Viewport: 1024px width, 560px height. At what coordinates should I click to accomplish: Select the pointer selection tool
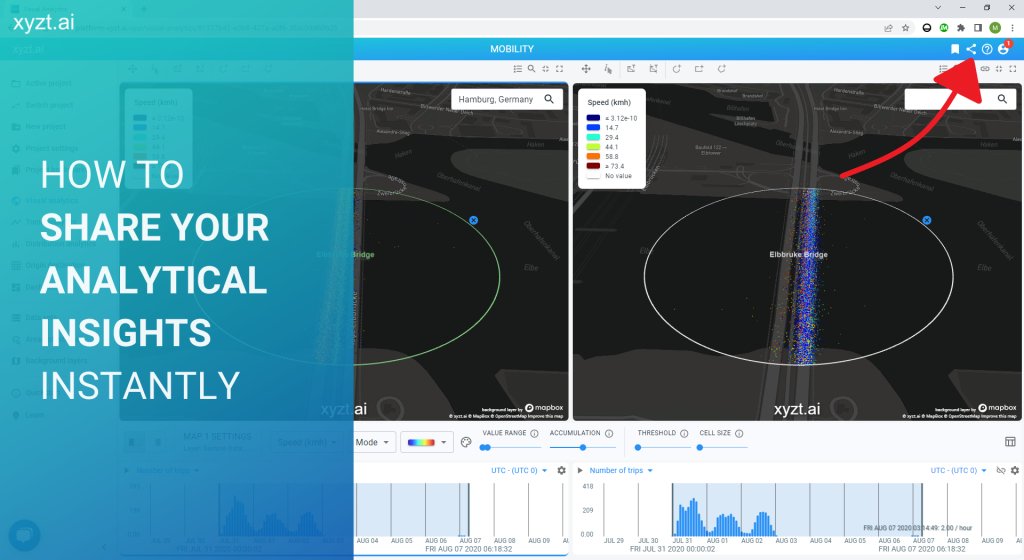click(607, 69)
